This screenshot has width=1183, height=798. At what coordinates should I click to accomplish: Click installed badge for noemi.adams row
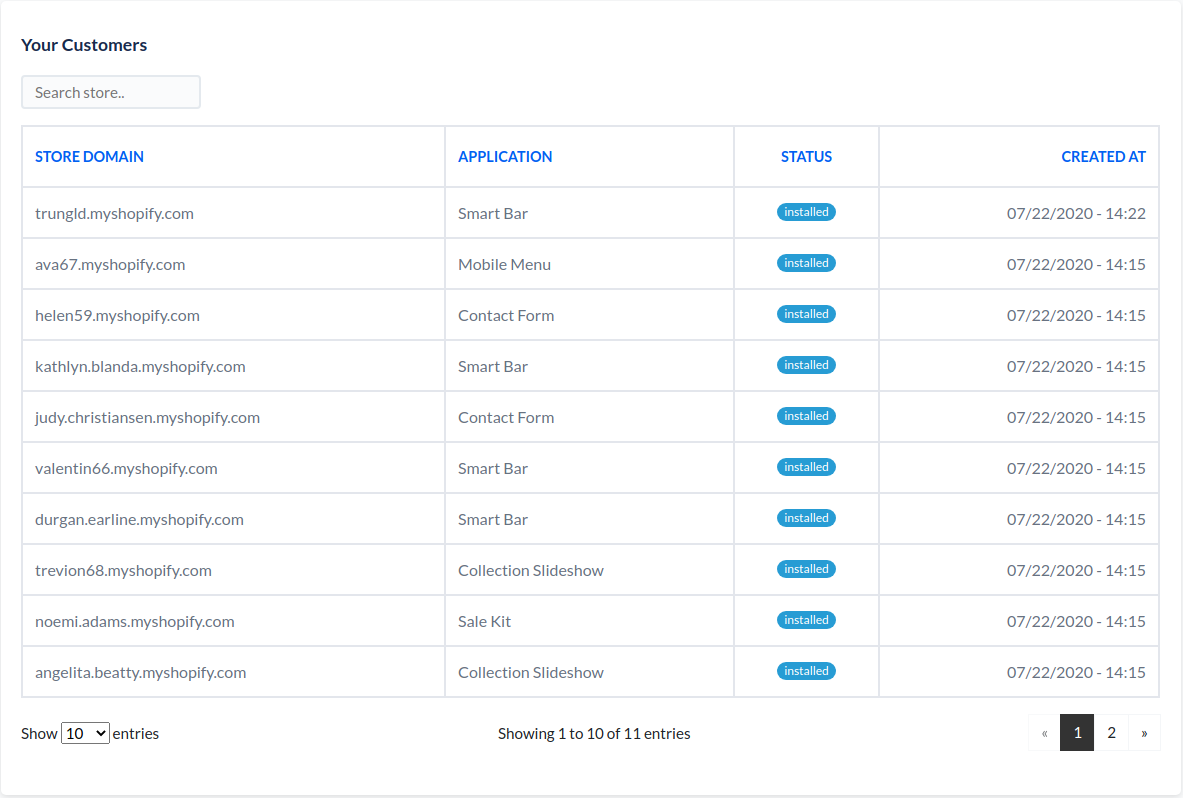tap(806, 620)
